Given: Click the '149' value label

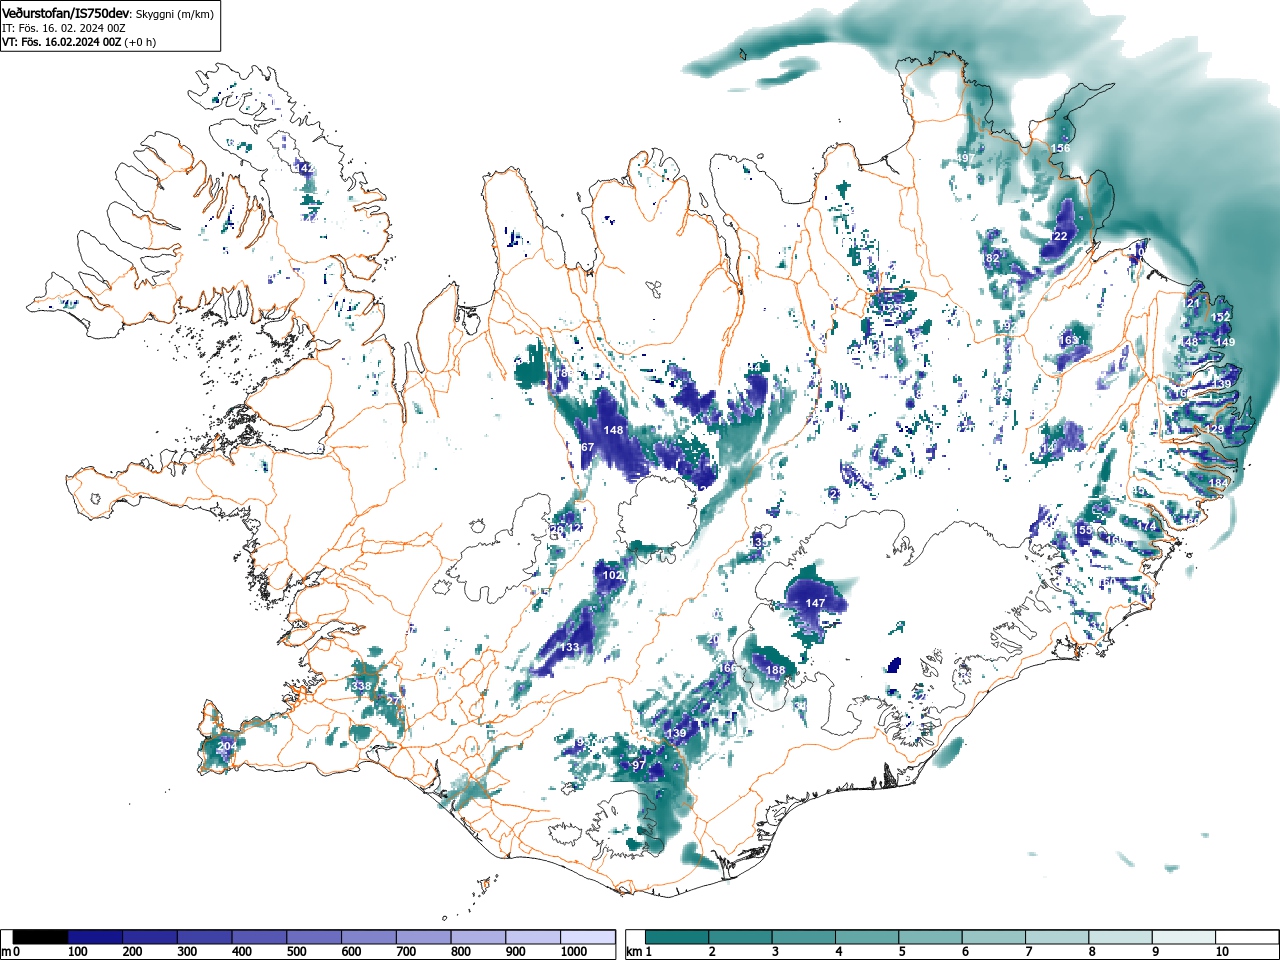Looking at the screenshot, I should pyautogui.click(x=1225, y=342).
